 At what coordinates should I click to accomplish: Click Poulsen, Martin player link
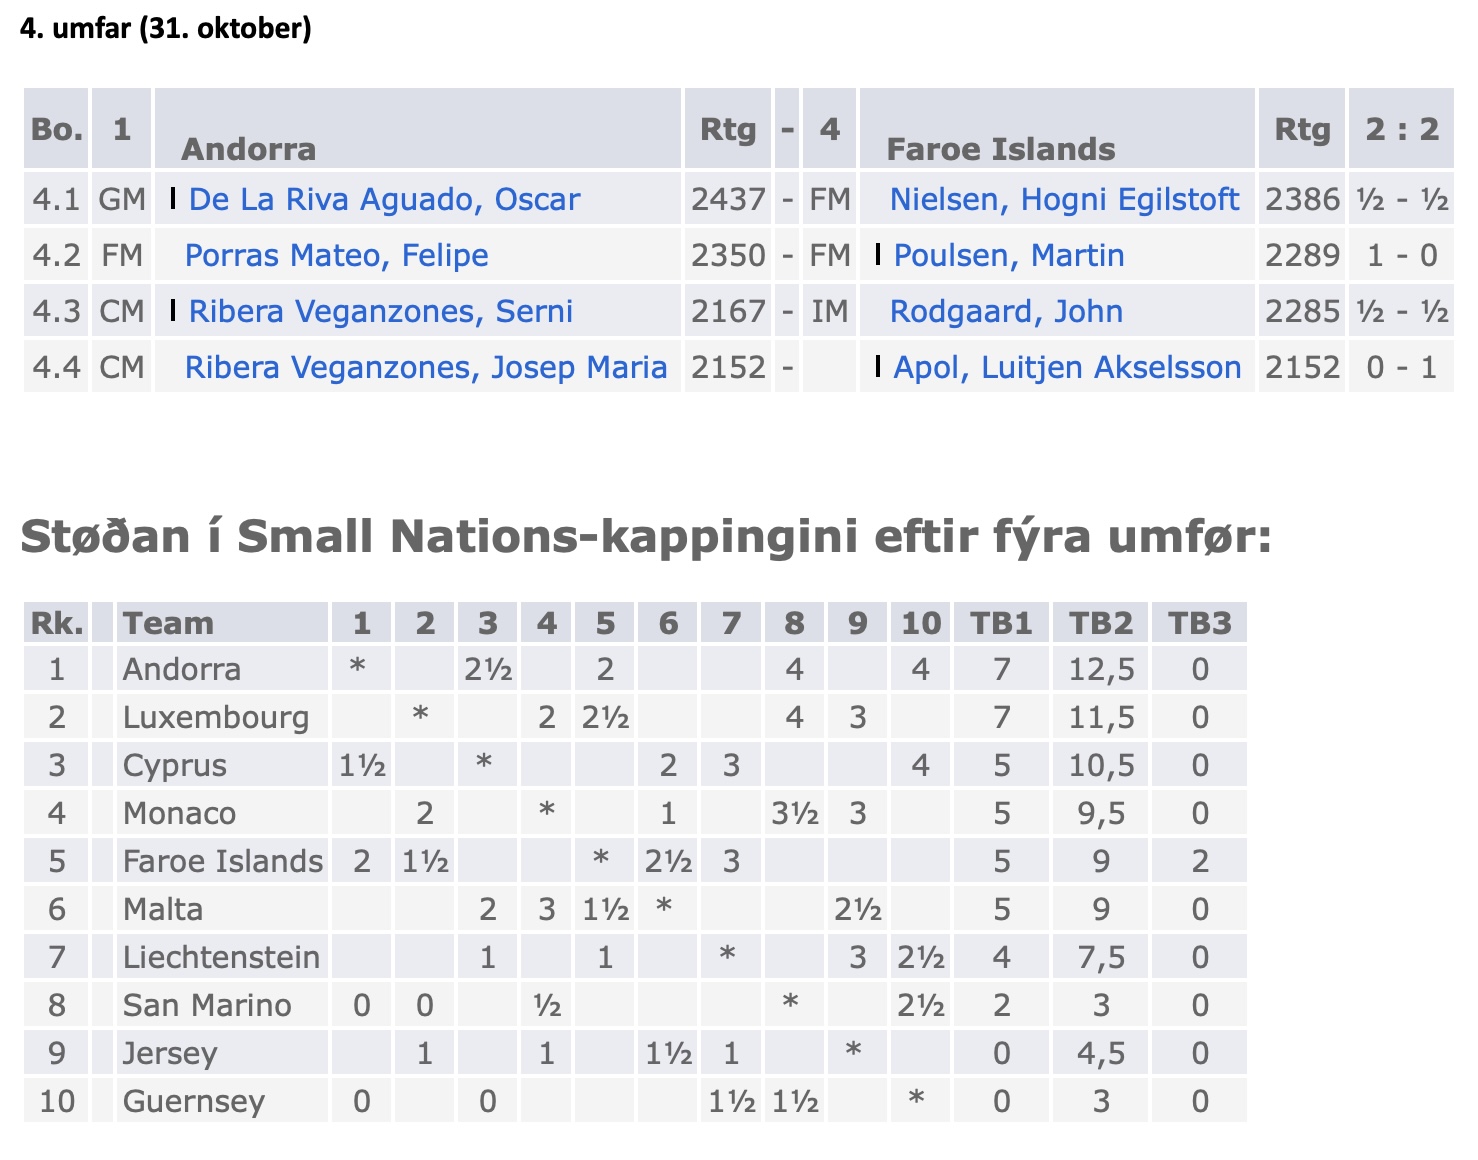click(1008, 255)
